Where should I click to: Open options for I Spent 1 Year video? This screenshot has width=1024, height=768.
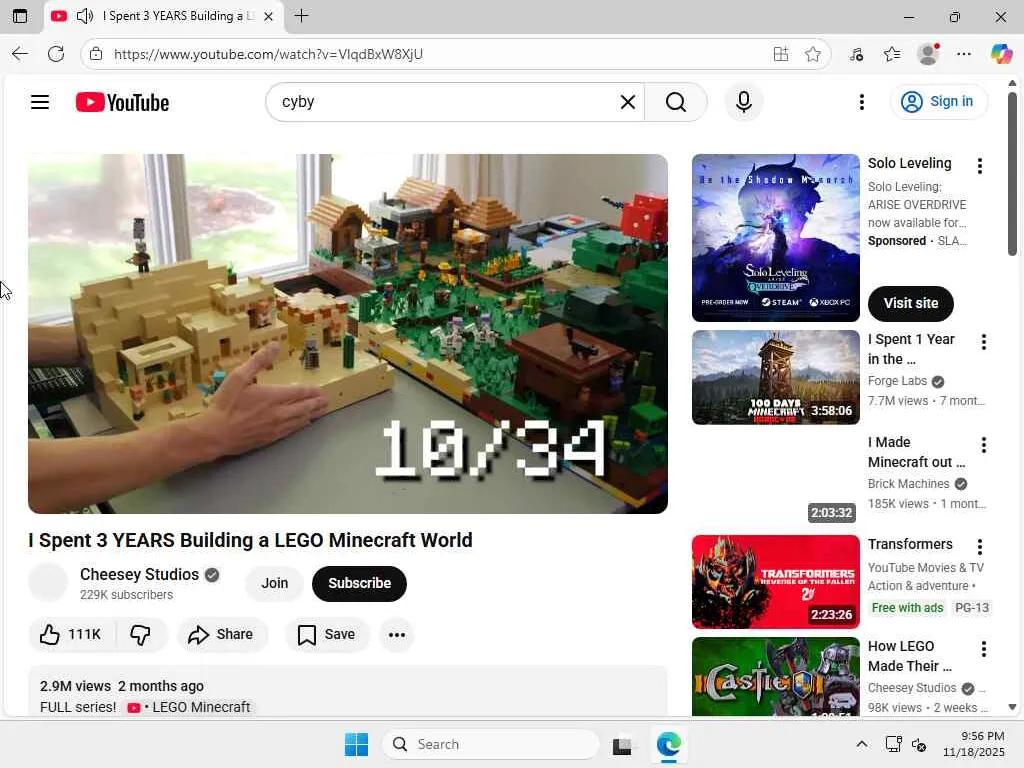tap(984, 342)
